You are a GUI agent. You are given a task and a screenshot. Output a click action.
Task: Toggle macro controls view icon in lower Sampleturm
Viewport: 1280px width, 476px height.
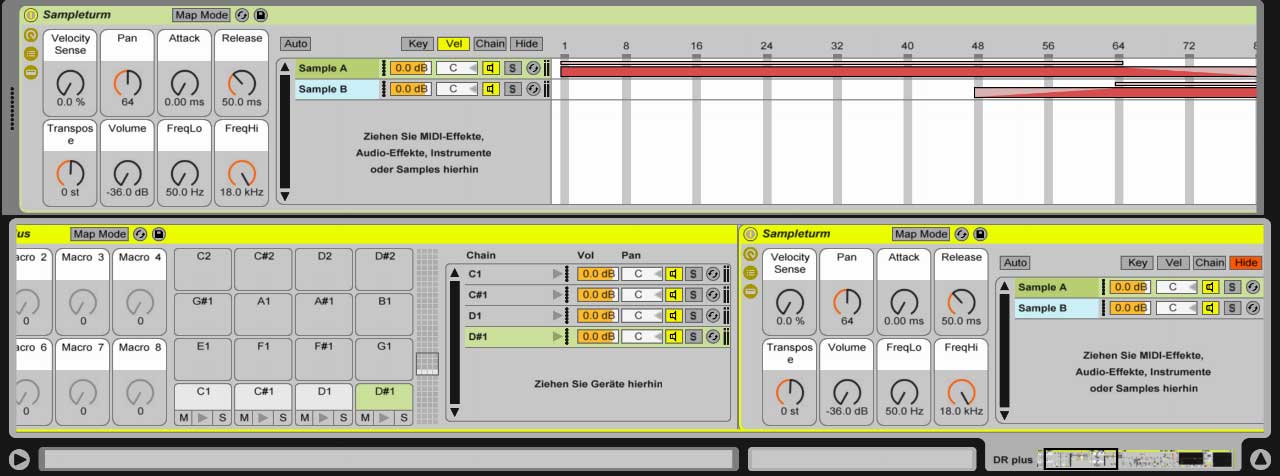click(751, 254)
